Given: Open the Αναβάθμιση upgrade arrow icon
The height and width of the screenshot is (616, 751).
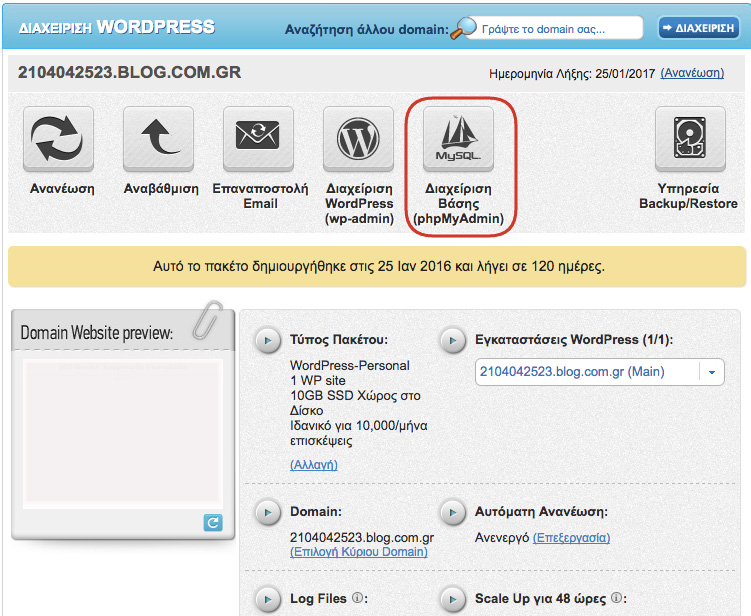Looking at the screenshot, I should pyautogui.click(x=159, y=138).
